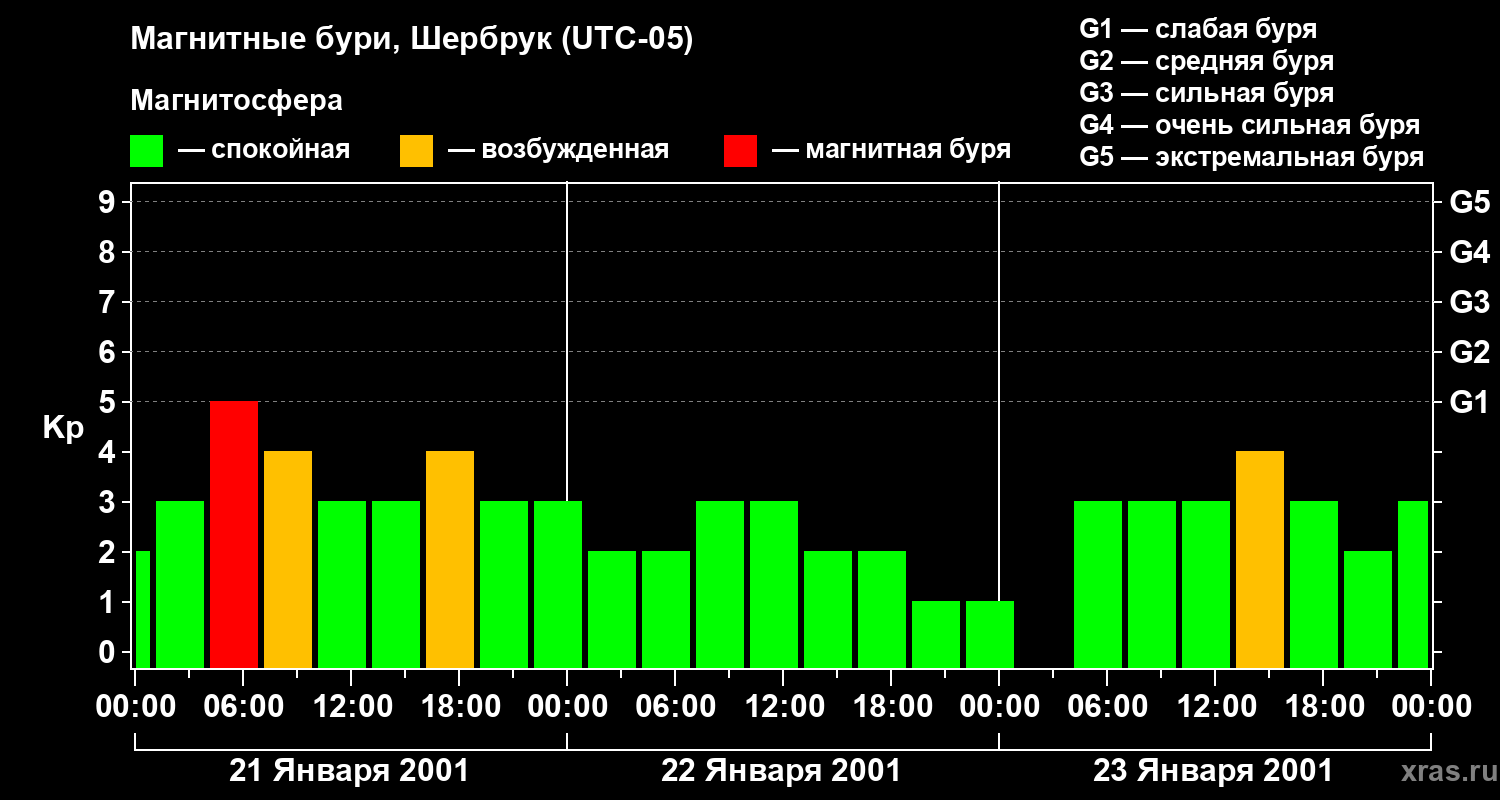Click the '18:00' time label above 22 Января
Screen dimensions: 1500x800
(891, 707)
